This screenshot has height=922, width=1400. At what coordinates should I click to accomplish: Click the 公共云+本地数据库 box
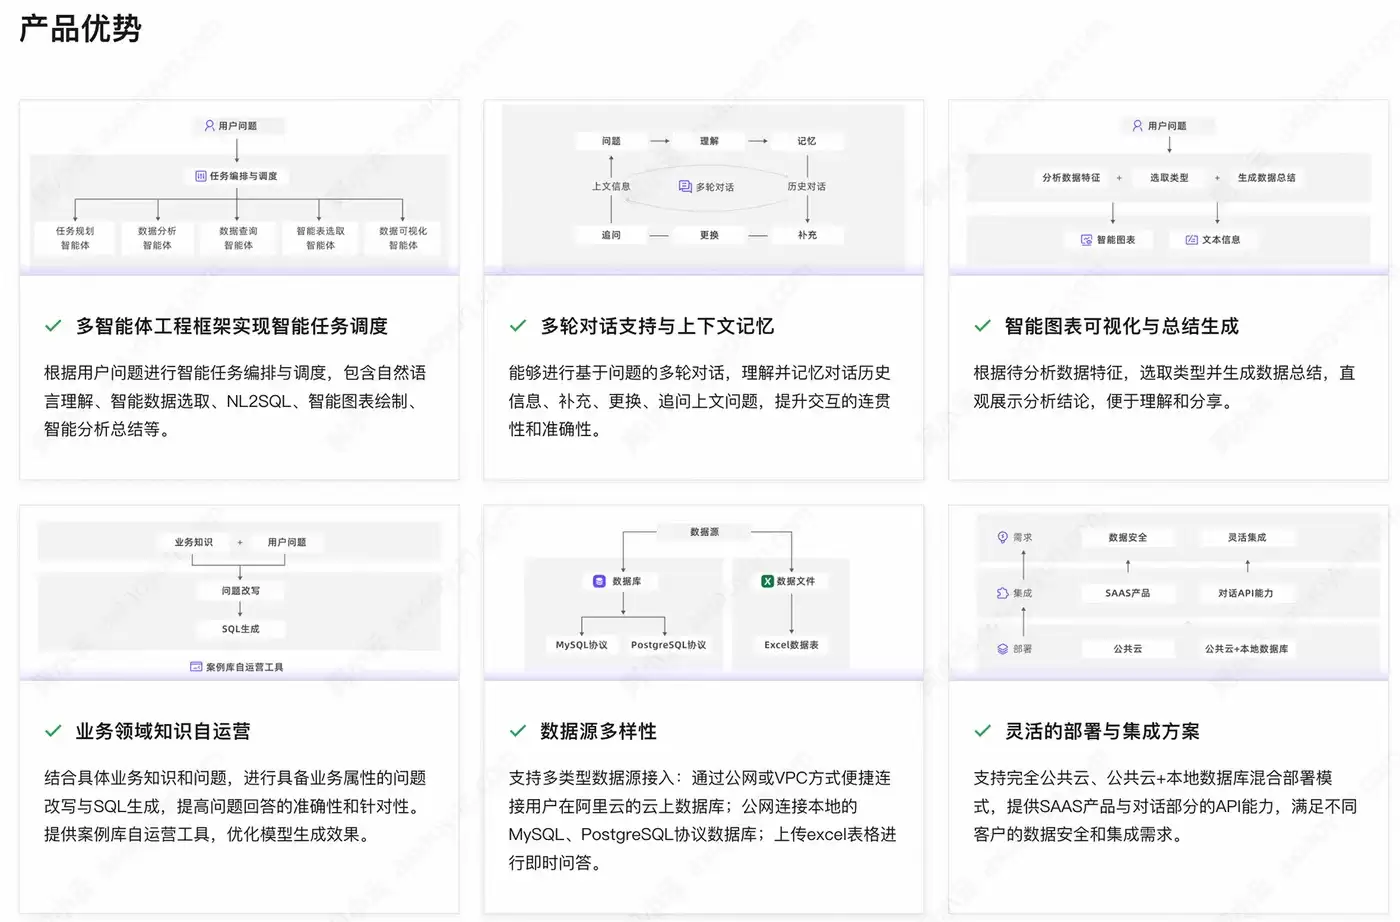tap(1247, 649)
